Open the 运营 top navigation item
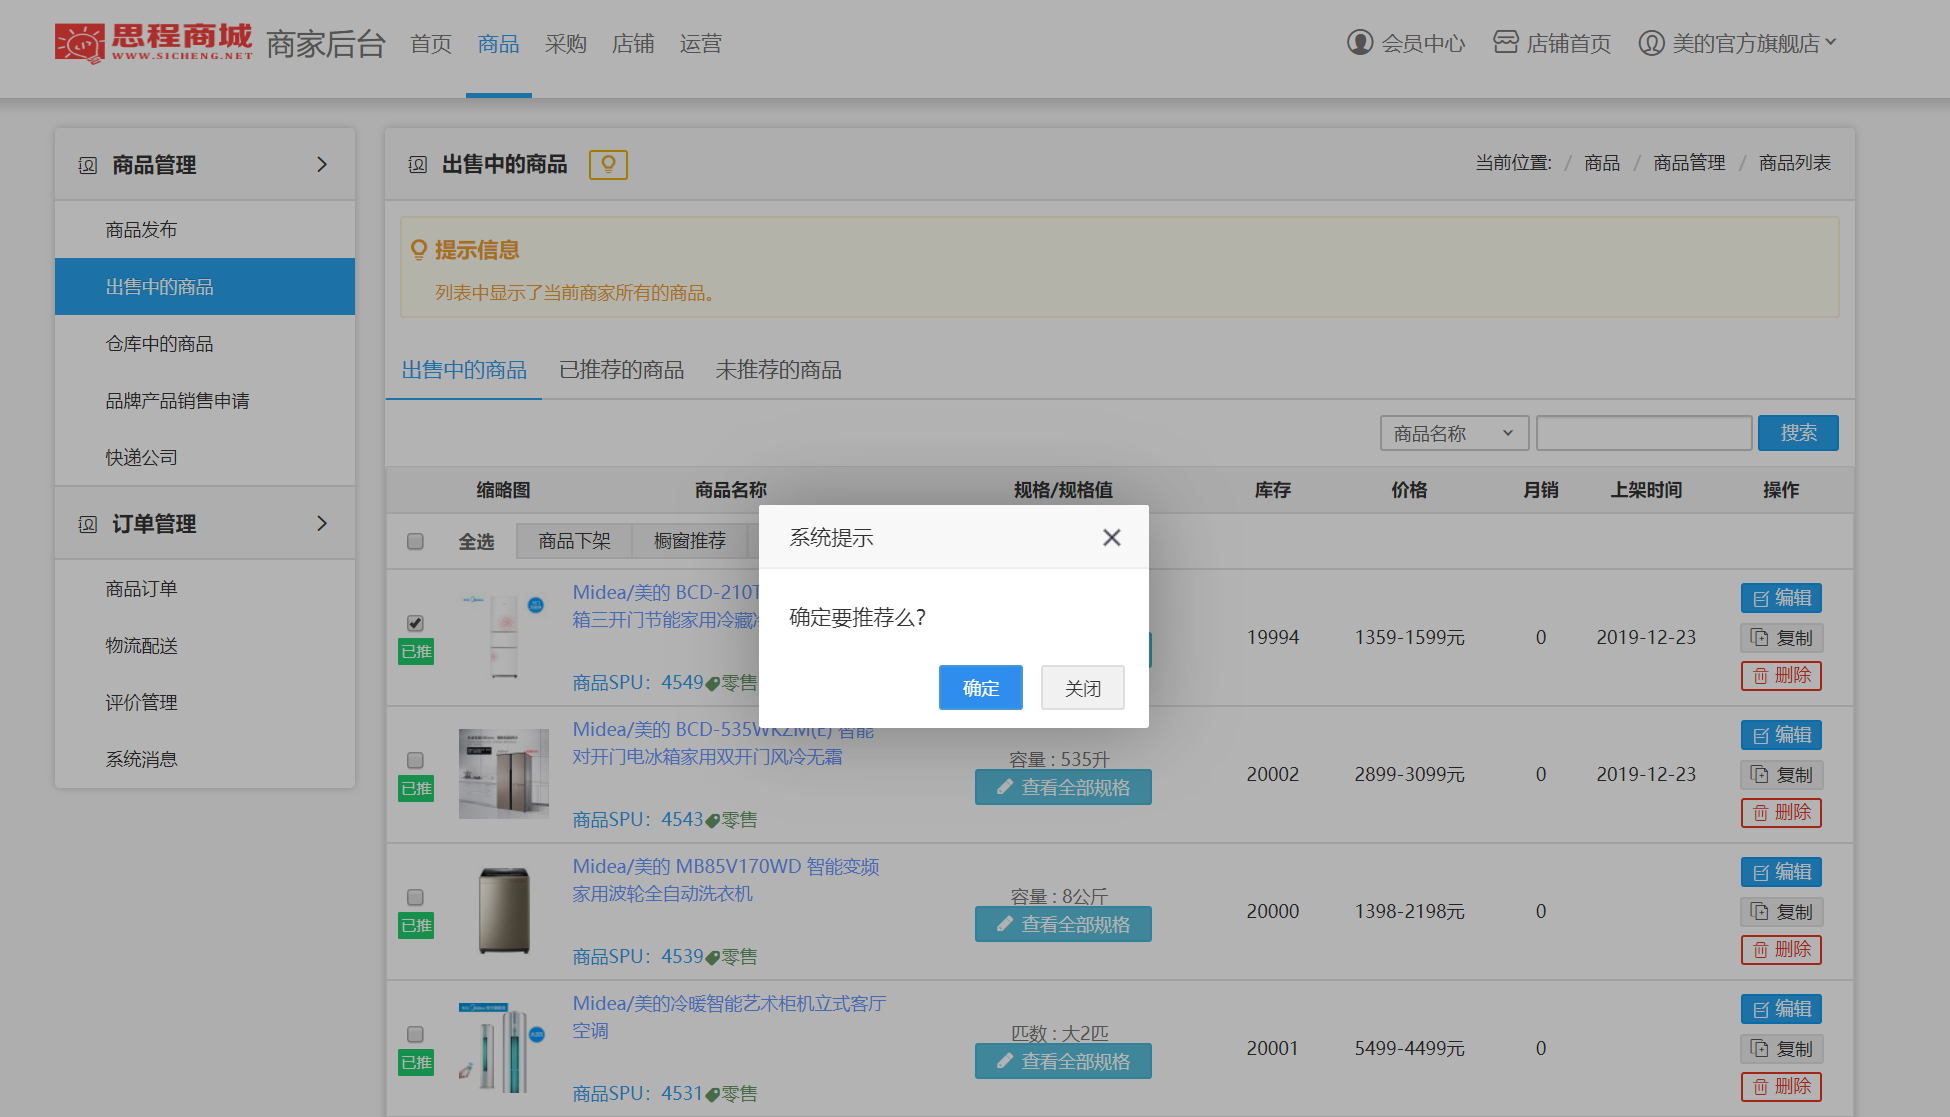1950x1117 pixels. click(x=700, y=44)
